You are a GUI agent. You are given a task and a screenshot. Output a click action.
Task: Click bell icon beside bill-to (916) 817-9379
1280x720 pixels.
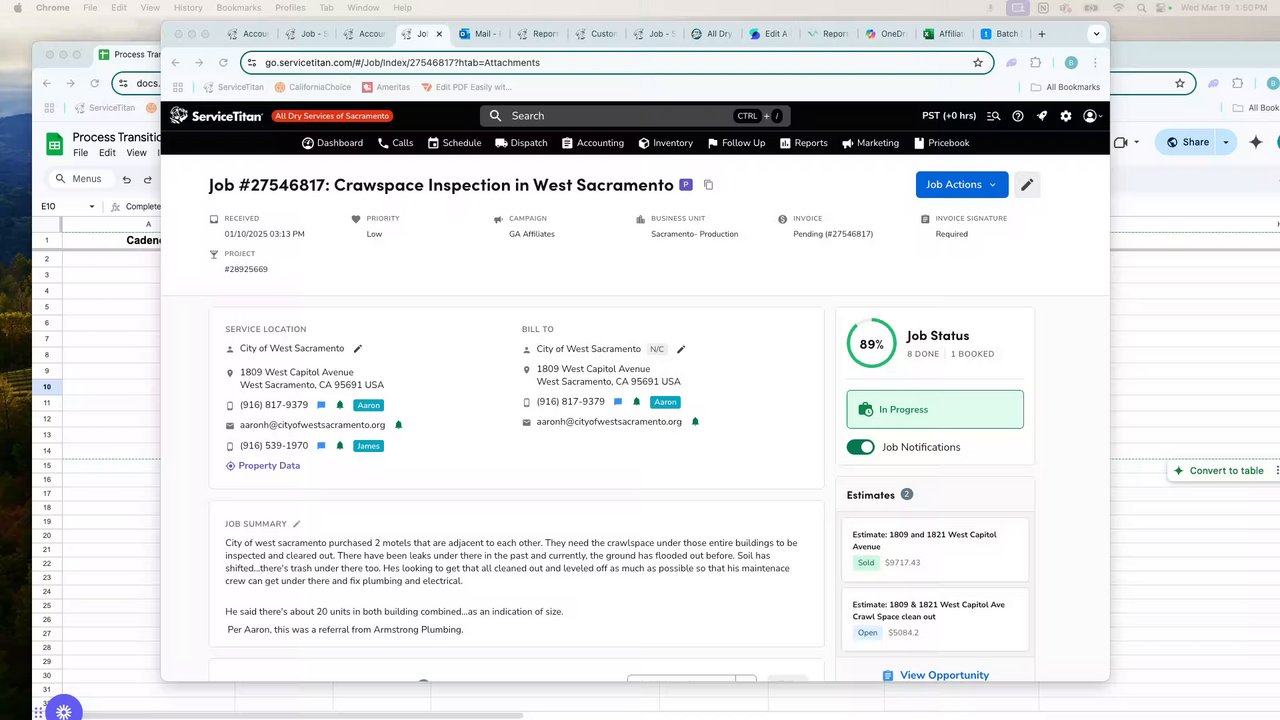point(636,402)
